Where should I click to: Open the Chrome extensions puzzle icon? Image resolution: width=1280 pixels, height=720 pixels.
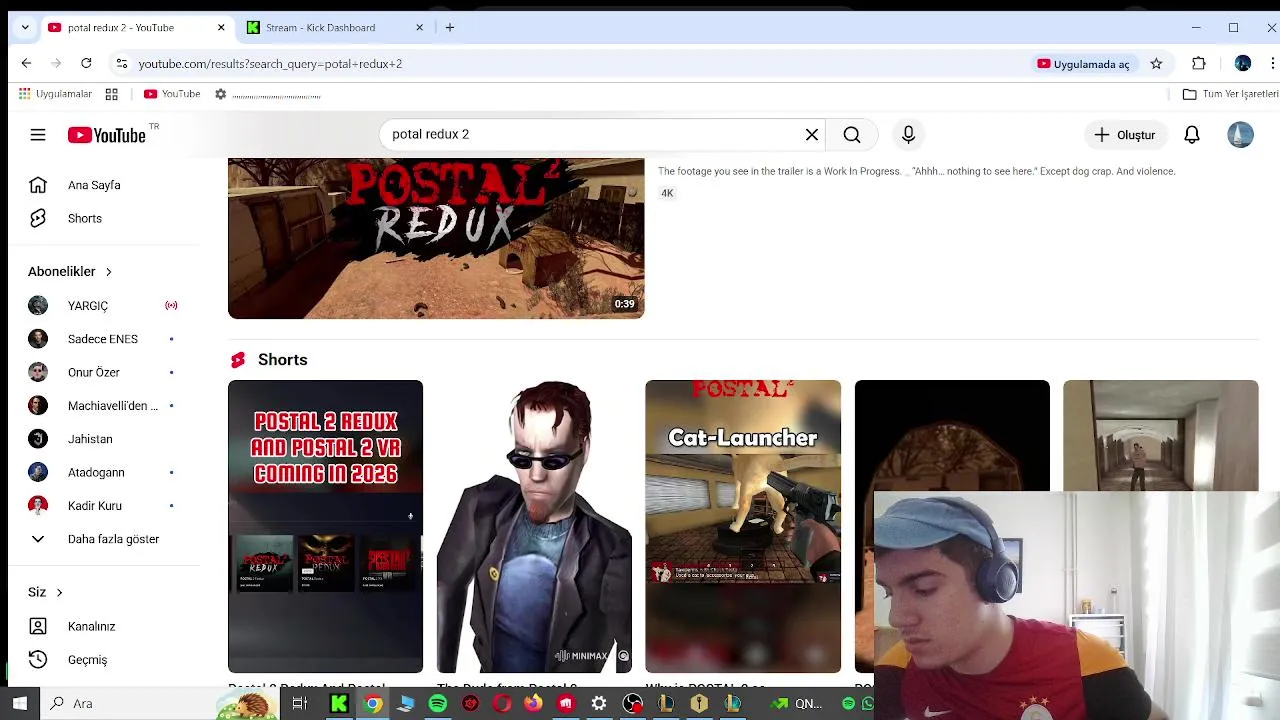[x=1199, y=64]
